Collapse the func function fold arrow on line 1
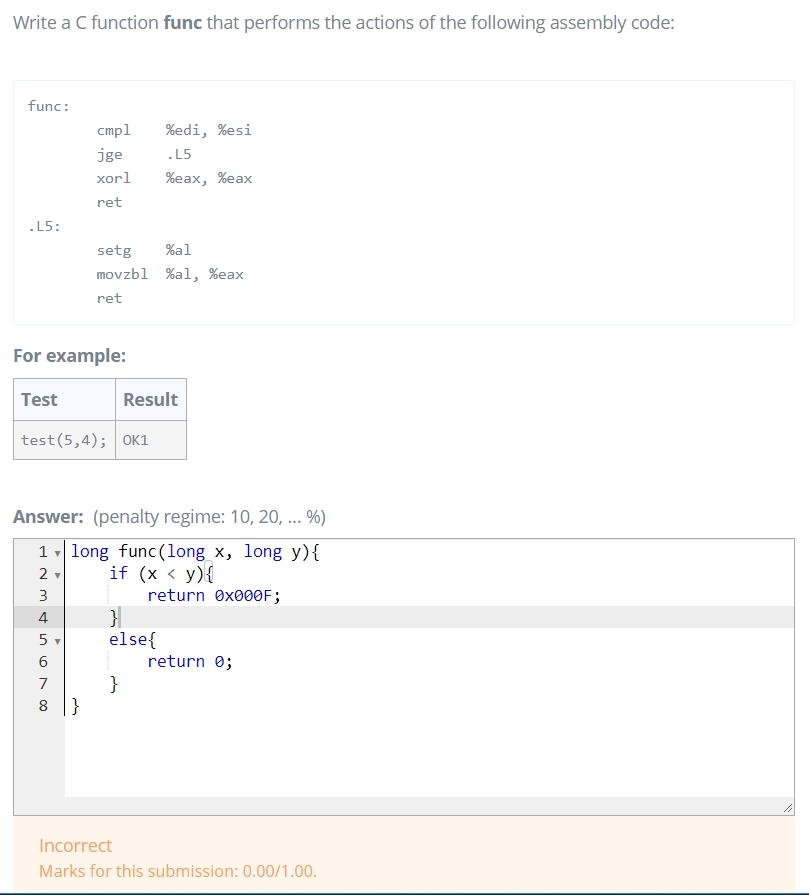The image size is (809, 895). click(57, 551)
